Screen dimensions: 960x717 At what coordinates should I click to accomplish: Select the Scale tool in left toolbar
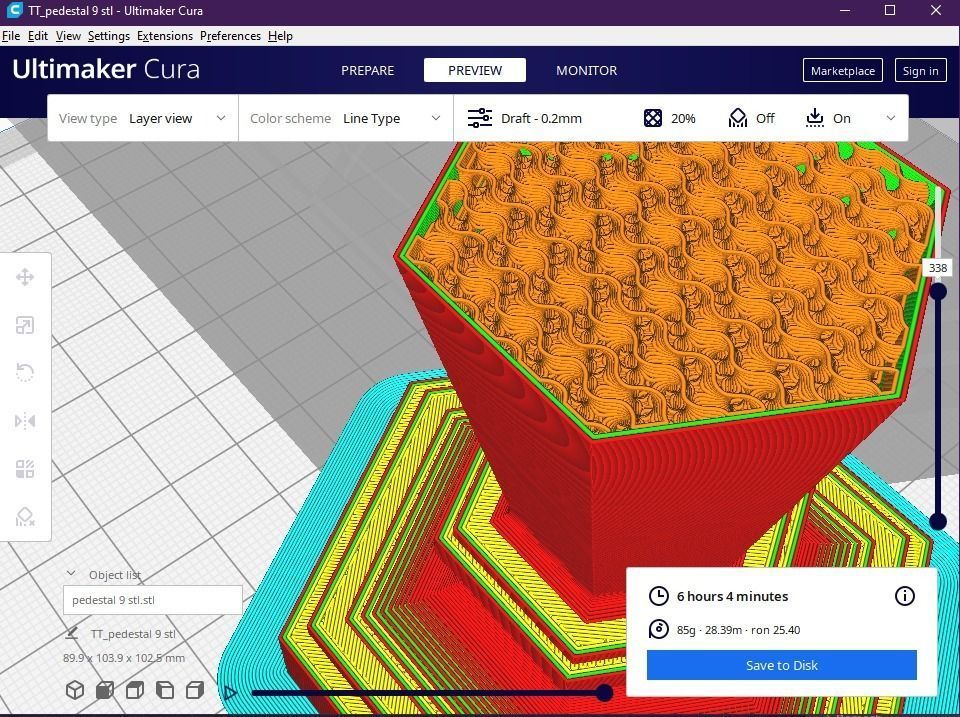(25, 325)
